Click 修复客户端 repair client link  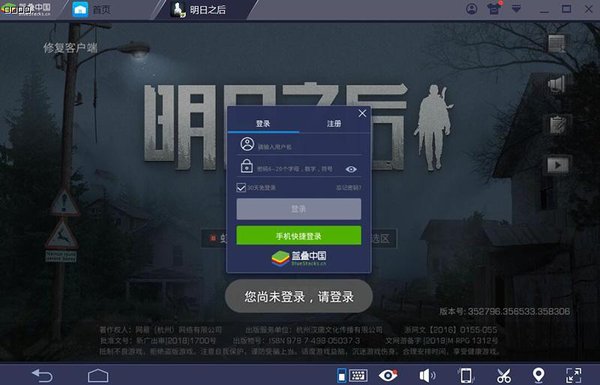tap(70, 48)
